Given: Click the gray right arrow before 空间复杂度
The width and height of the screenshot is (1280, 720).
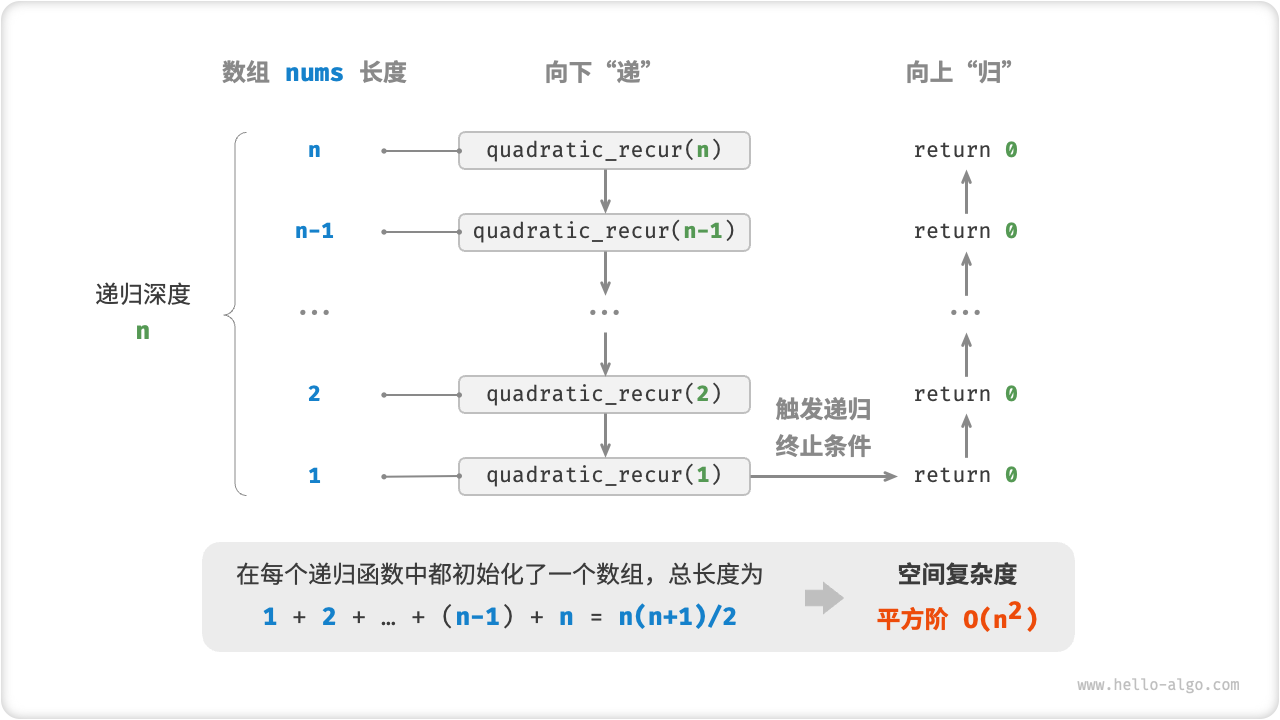Looking at the screenshot, I should point(824,598).
